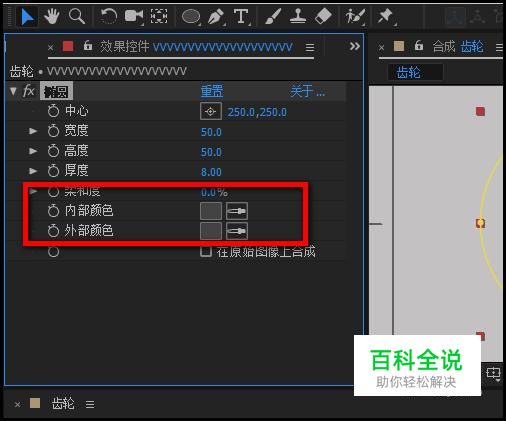Select the Pen tool
Viewport: 506px width, 421px height.
click(216, 16)
